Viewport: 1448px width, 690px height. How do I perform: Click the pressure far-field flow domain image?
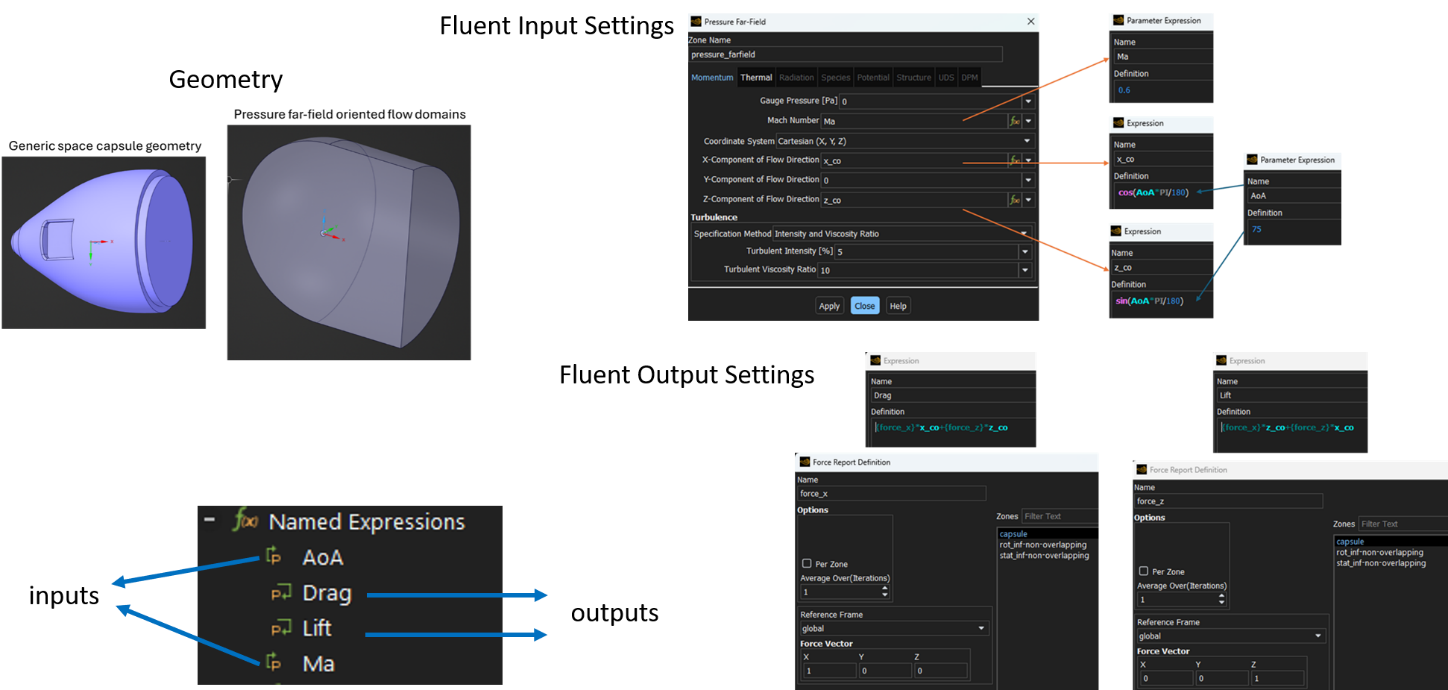(349, 242)
